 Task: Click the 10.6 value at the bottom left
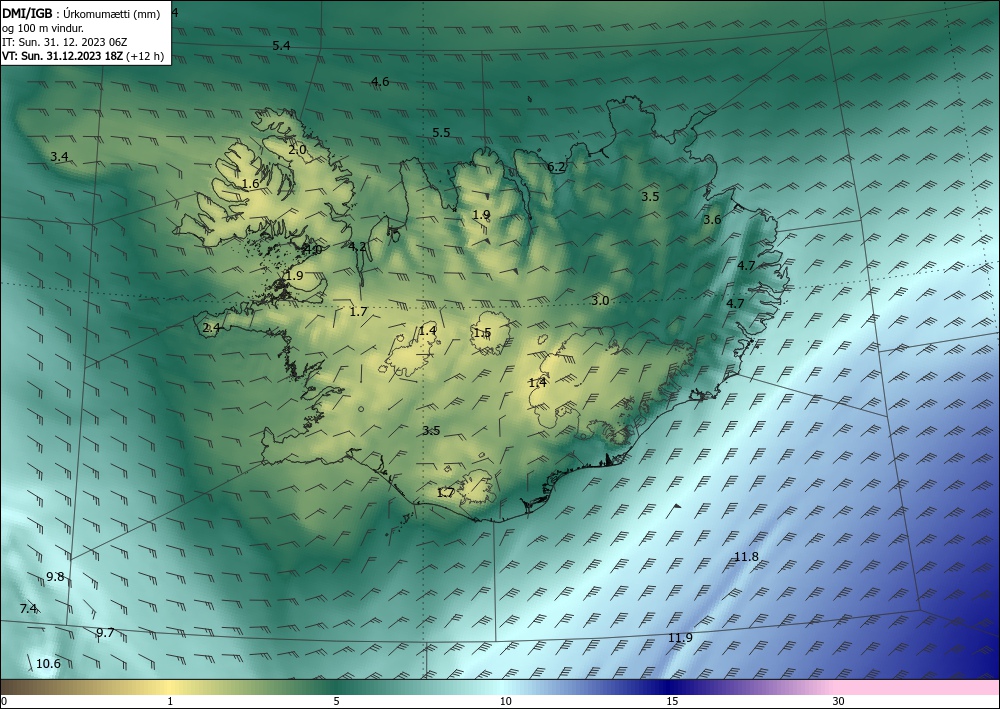pyautogui.click(x=48, y=664)
